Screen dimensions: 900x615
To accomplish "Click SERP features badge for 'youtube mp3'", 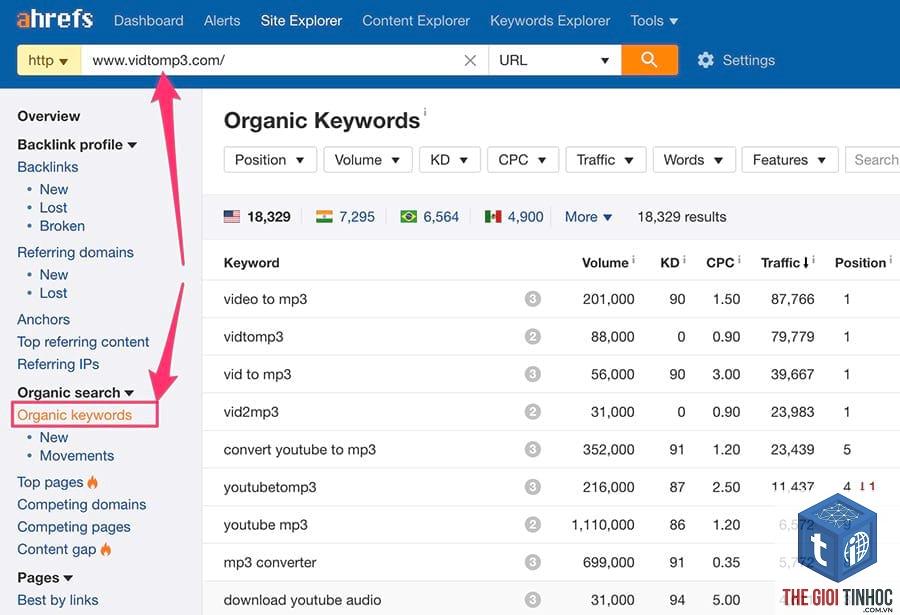I will coord(533,524).
